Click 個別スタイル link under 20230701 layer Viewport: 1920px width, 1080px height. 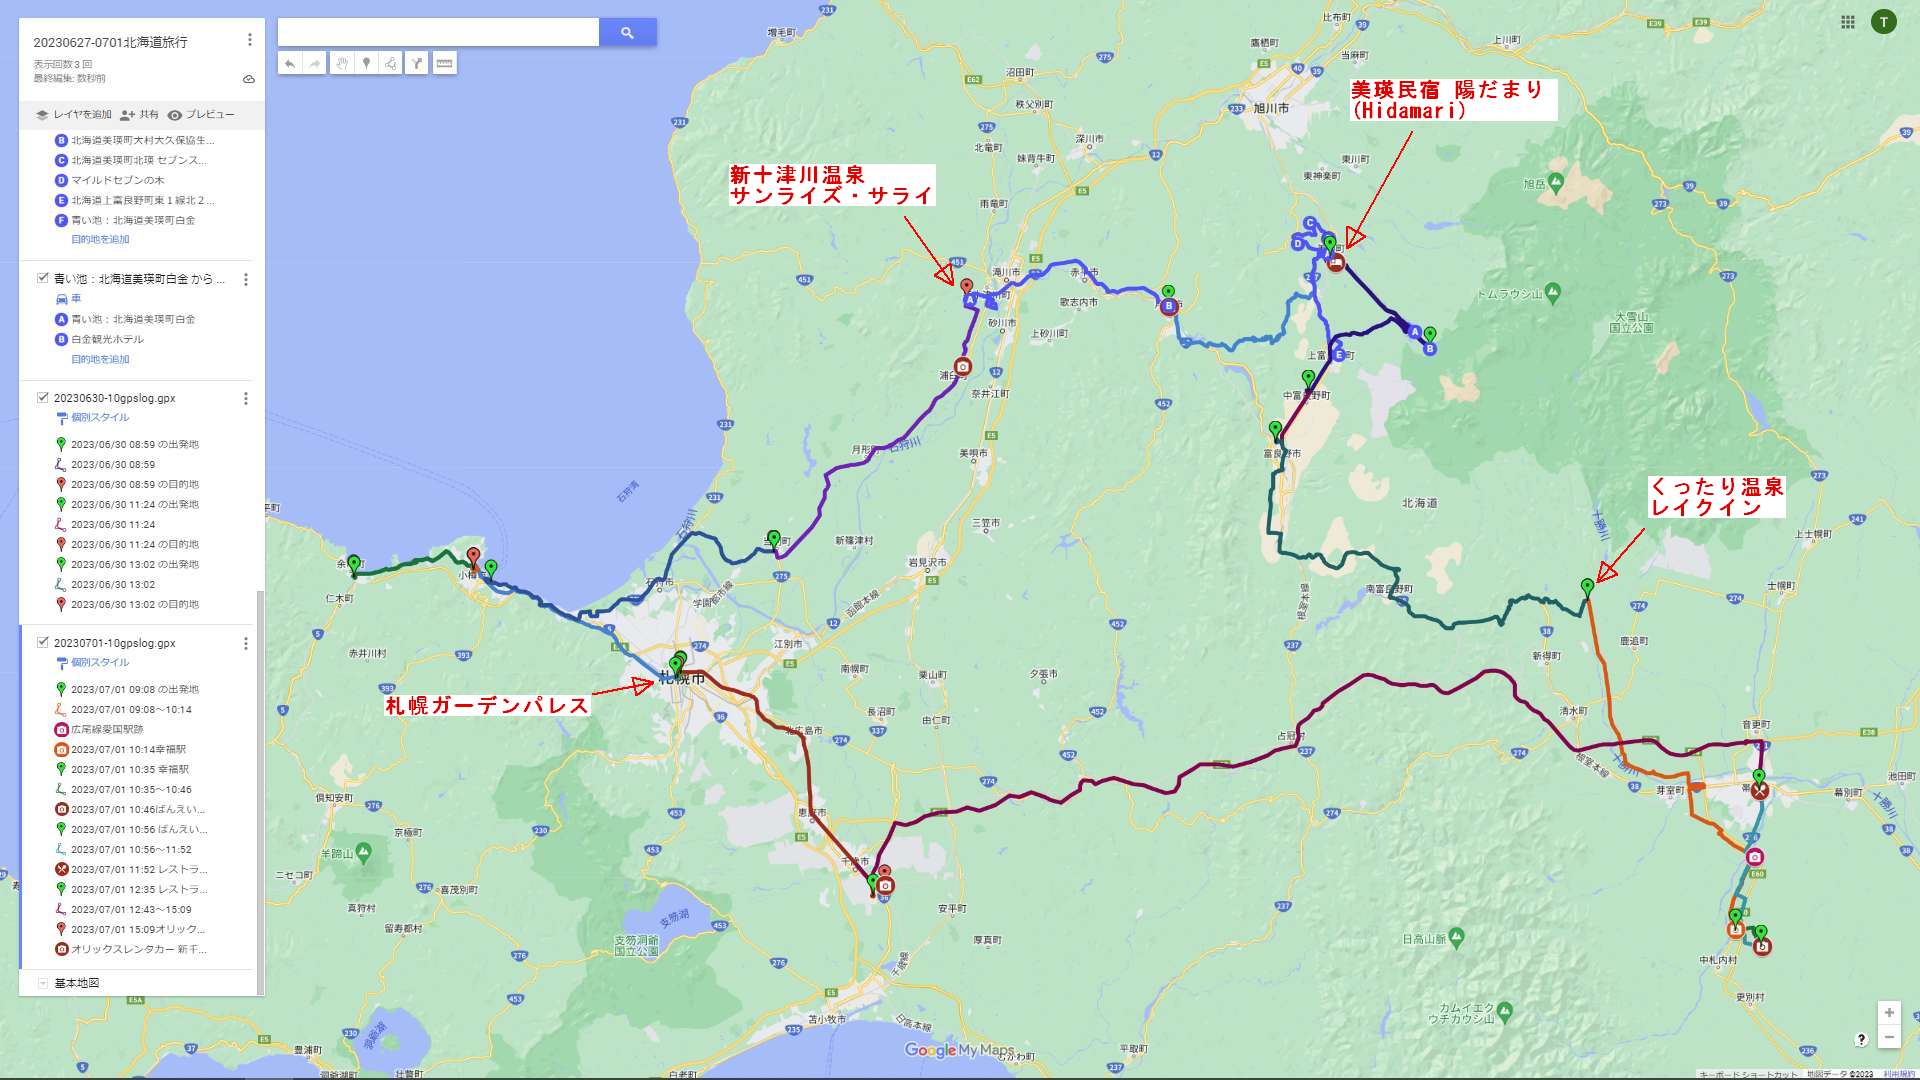click(100, 662)
